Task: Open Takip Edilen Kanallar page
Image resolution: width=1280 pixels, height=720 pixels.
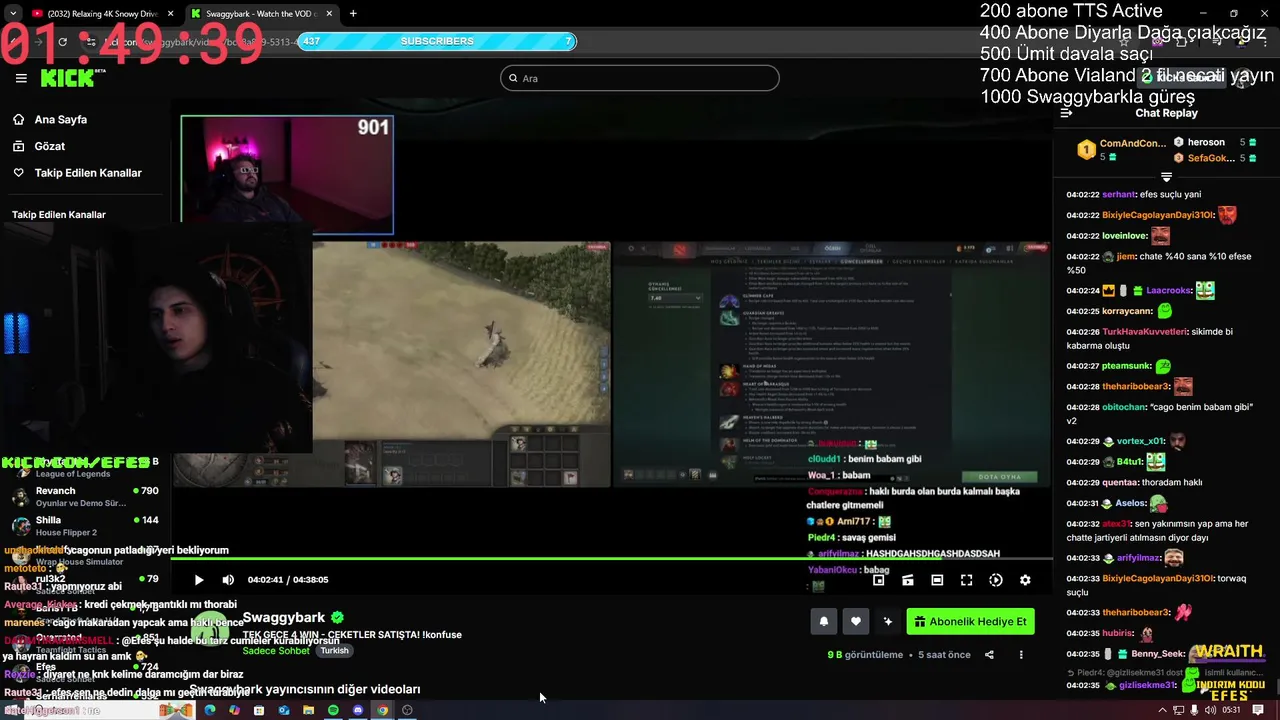Action: (x=88, y=173)
